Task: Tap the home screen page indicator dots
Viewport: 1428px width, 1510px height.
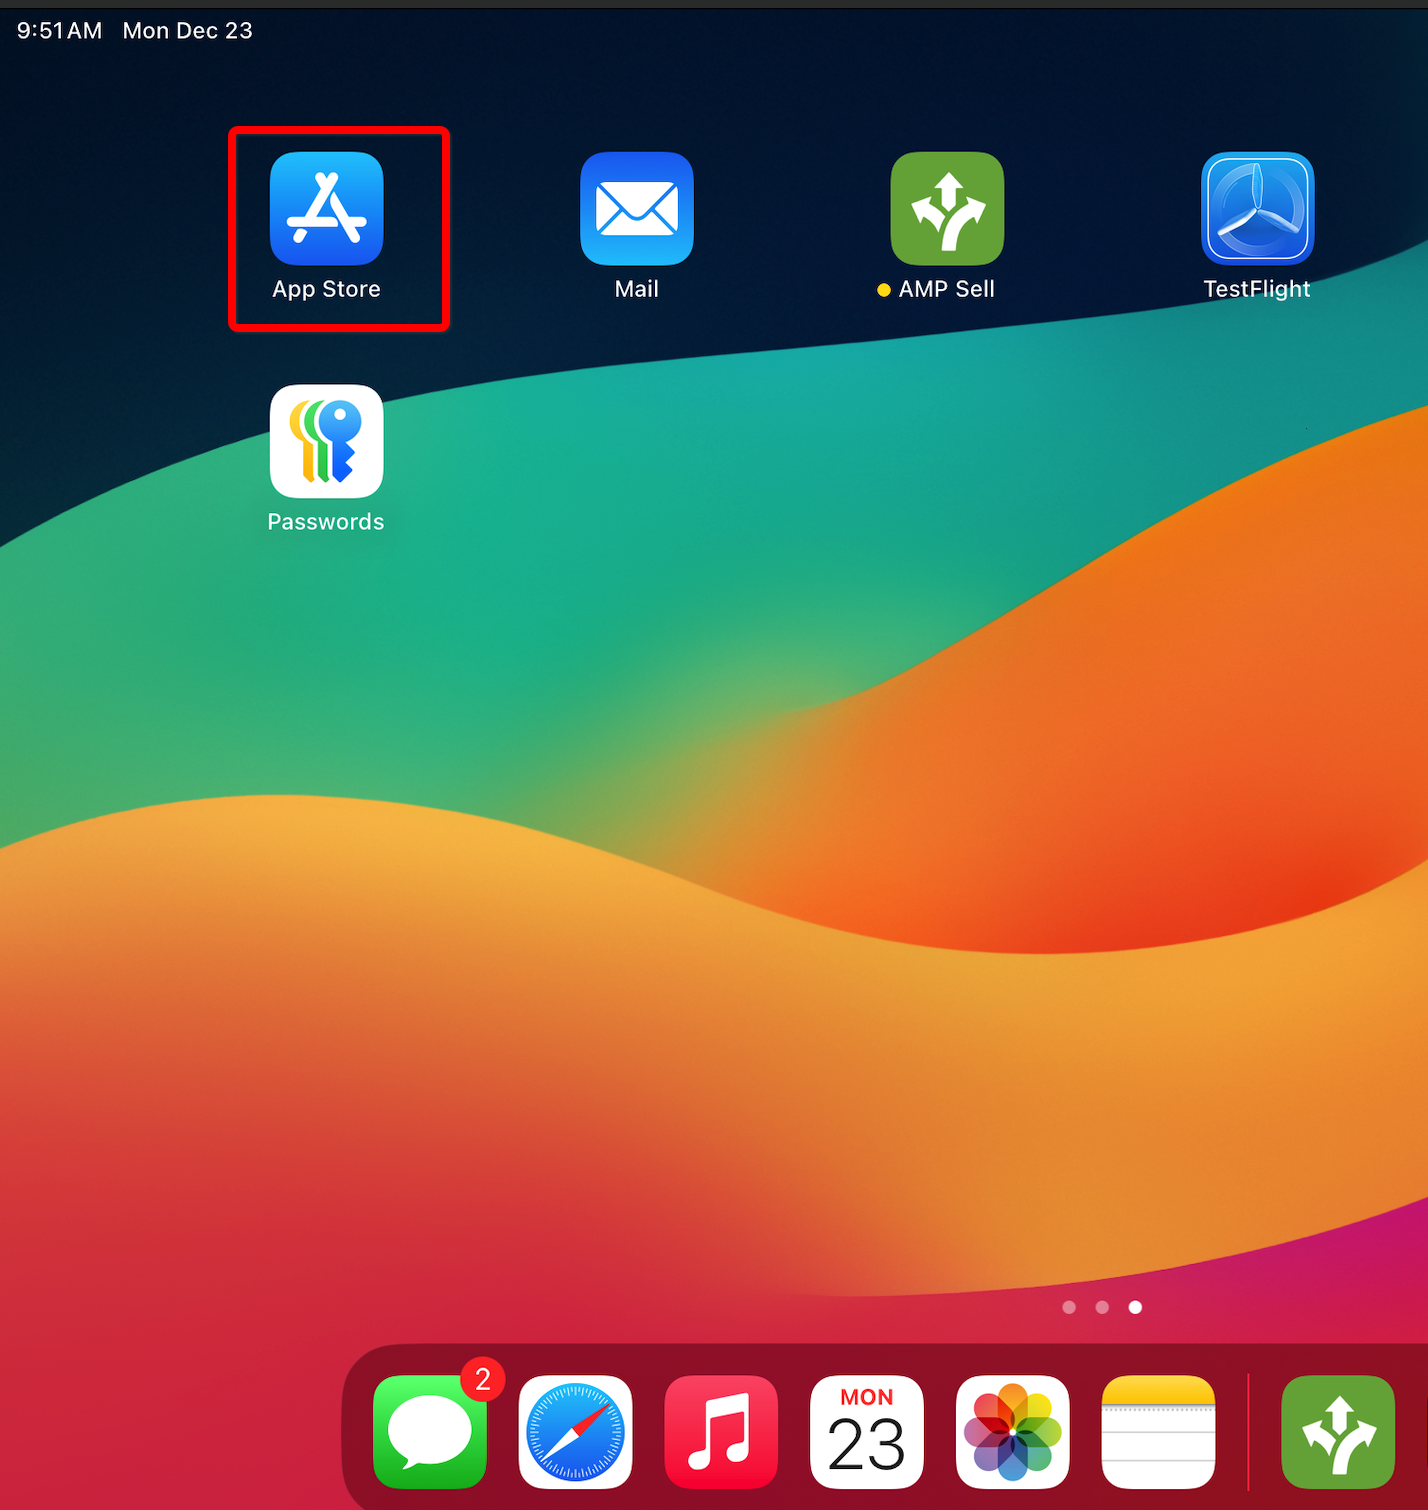Action: tap(1102, 1307)
